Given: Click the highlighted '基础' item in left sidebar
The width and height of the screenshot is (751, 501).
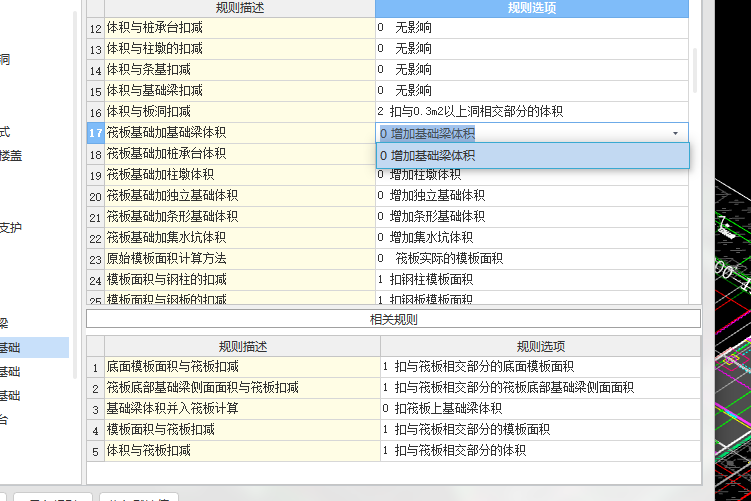Looking at the screenshot, I should 34,347.
